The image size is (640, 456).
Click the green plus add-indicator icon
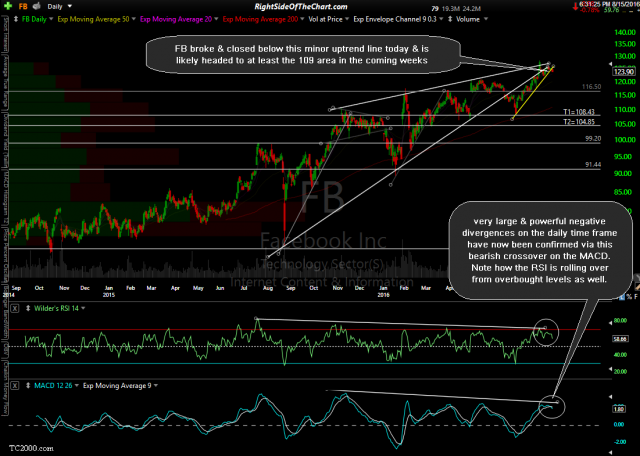click(x=7, y=6)
